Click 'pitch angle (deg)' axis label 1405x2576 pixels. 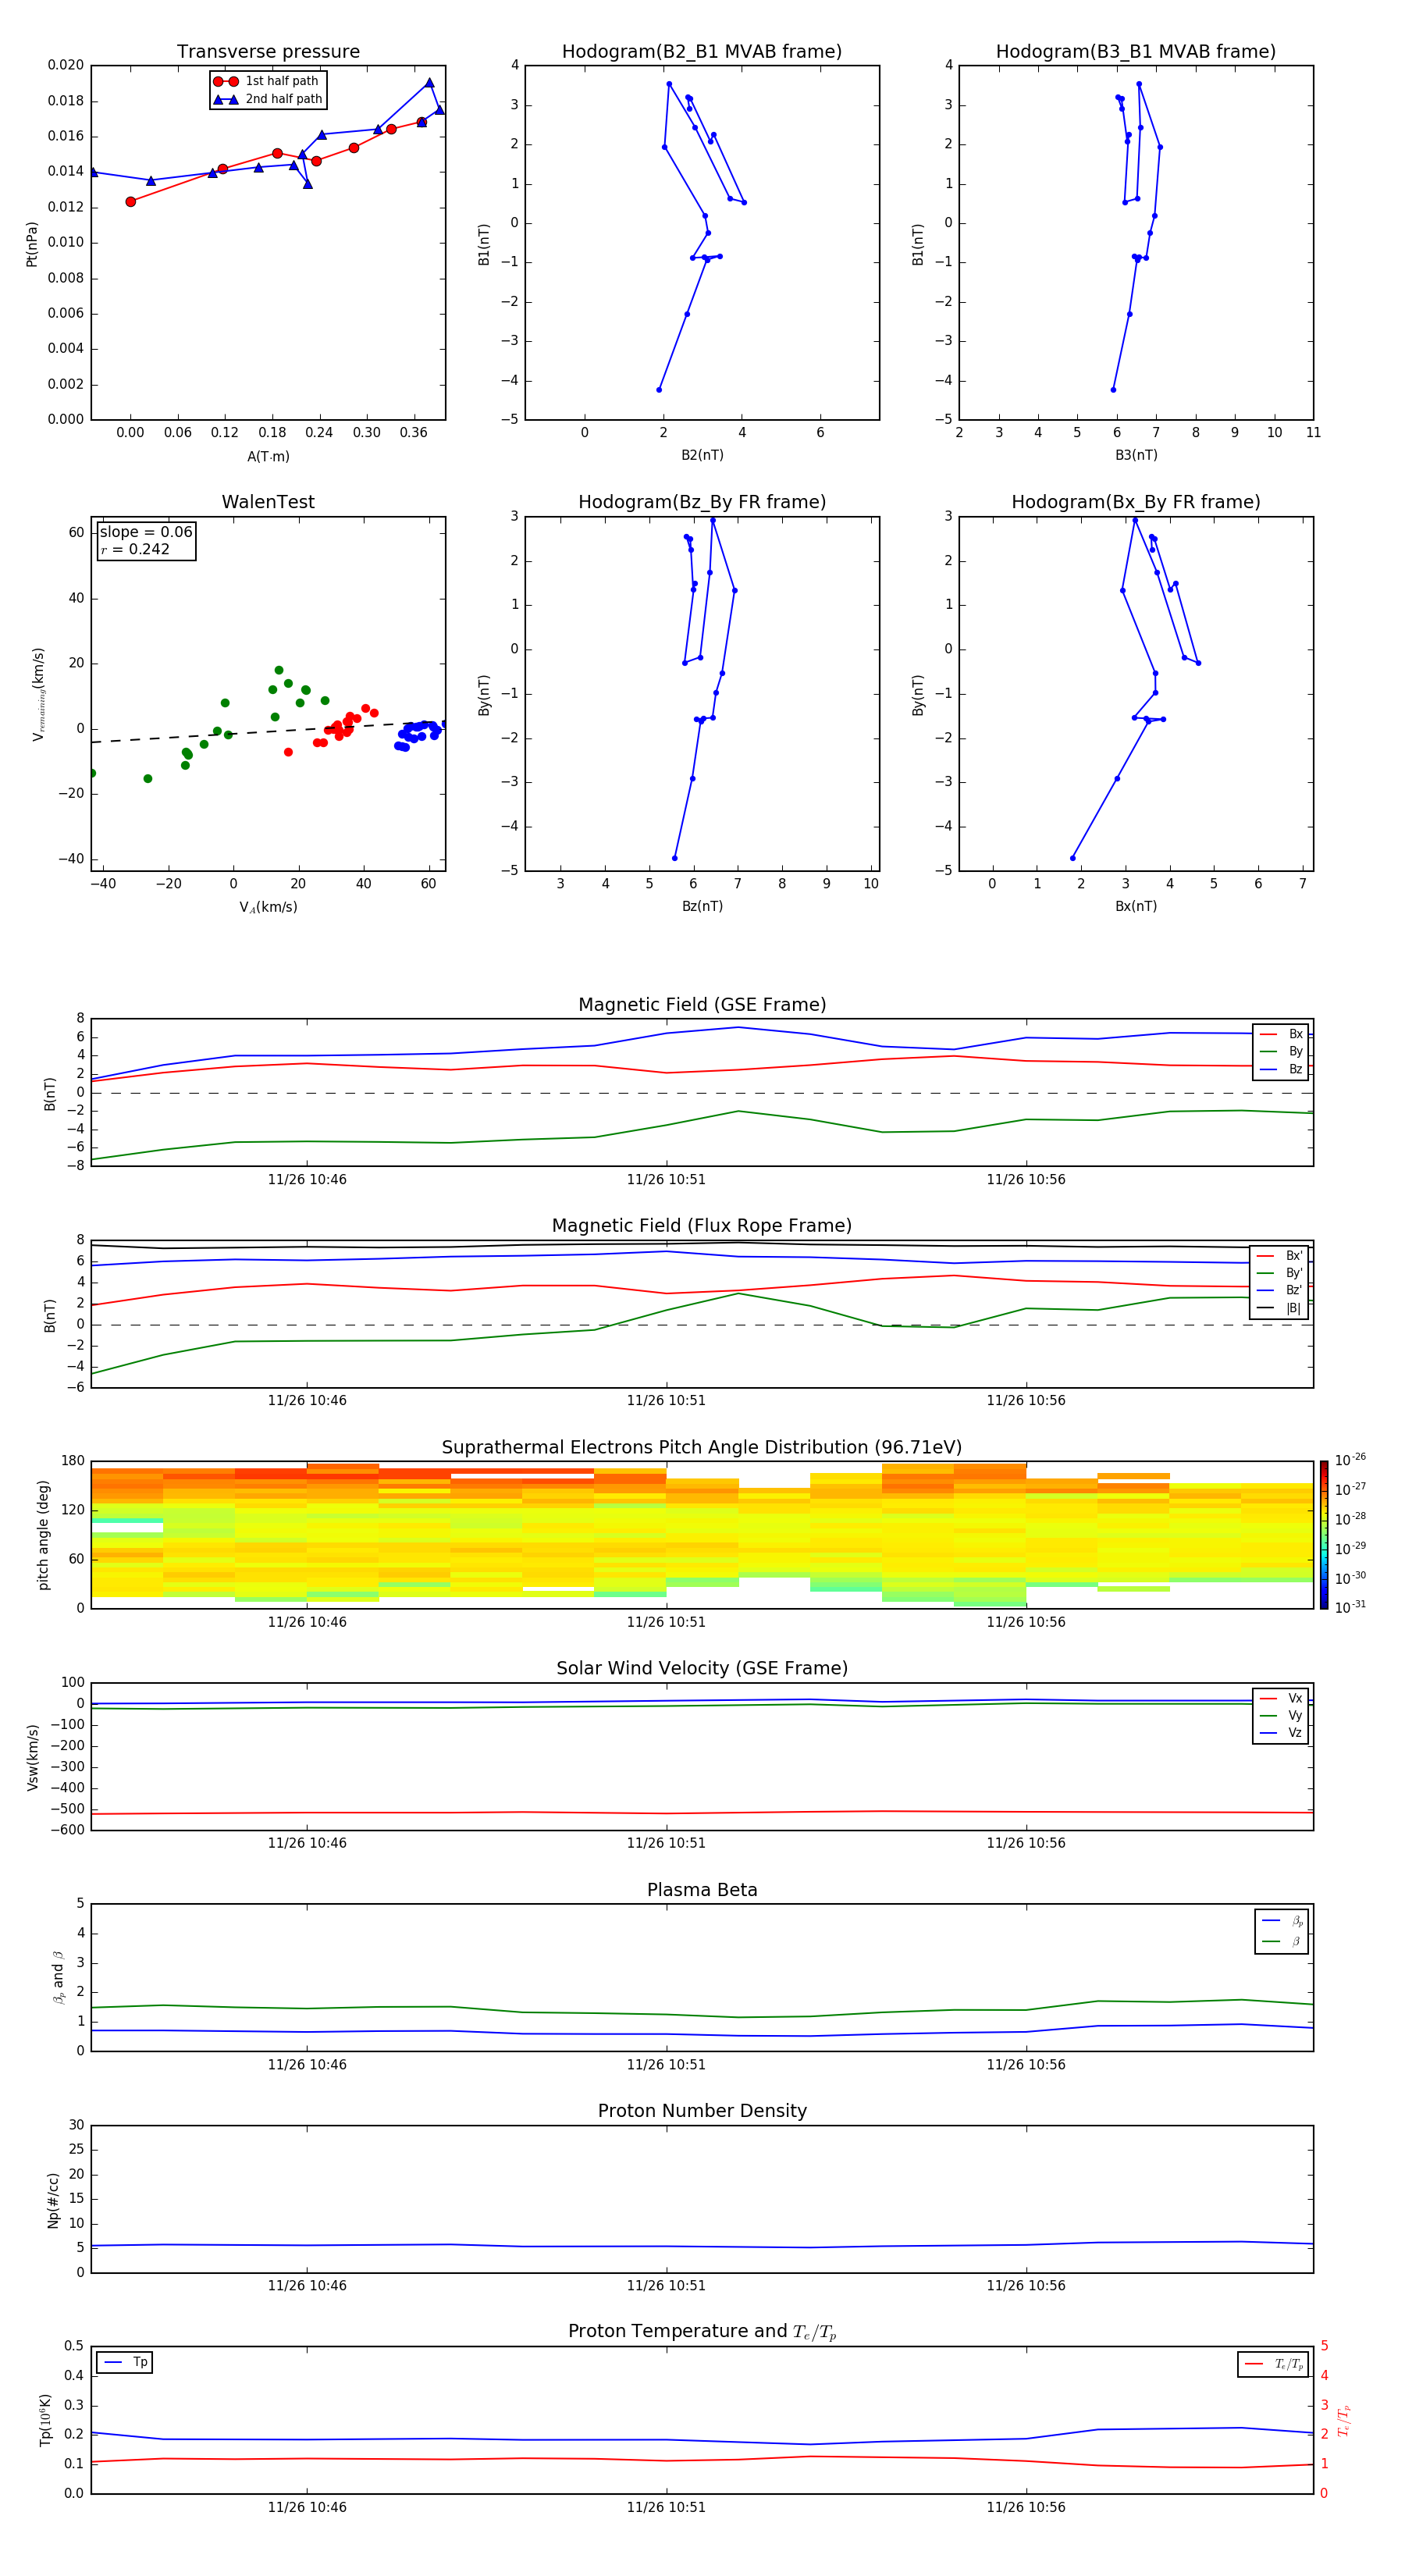(x=43, y=1535)
